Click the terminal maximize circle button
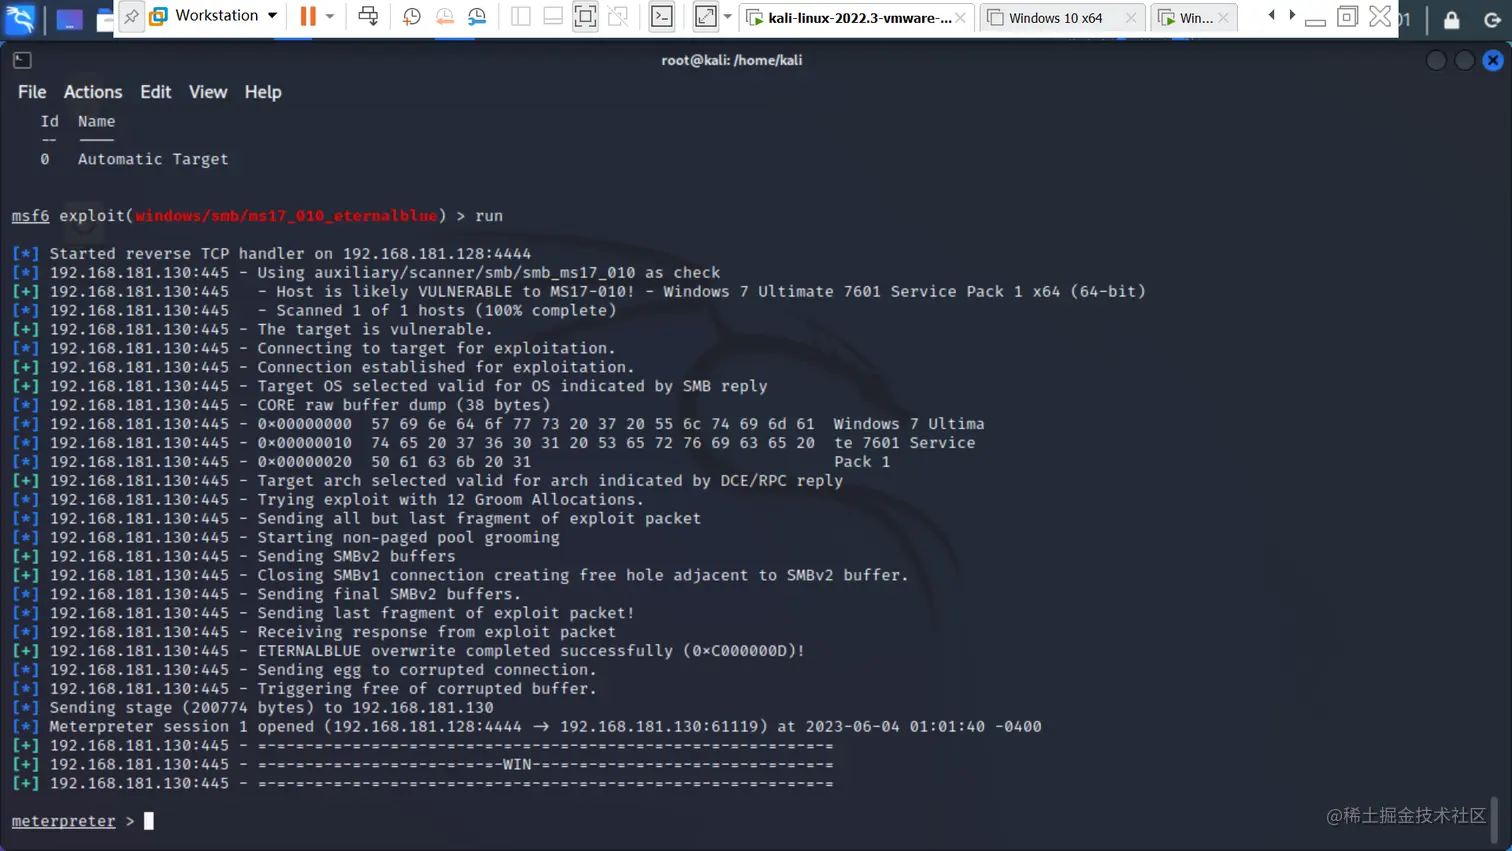 click(1464, 61)
